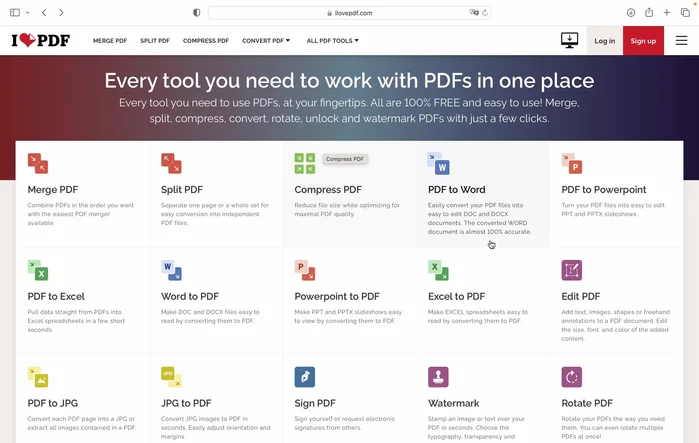
Task: Expand the Convert PDF dropdown
Action: pos(266,41)
